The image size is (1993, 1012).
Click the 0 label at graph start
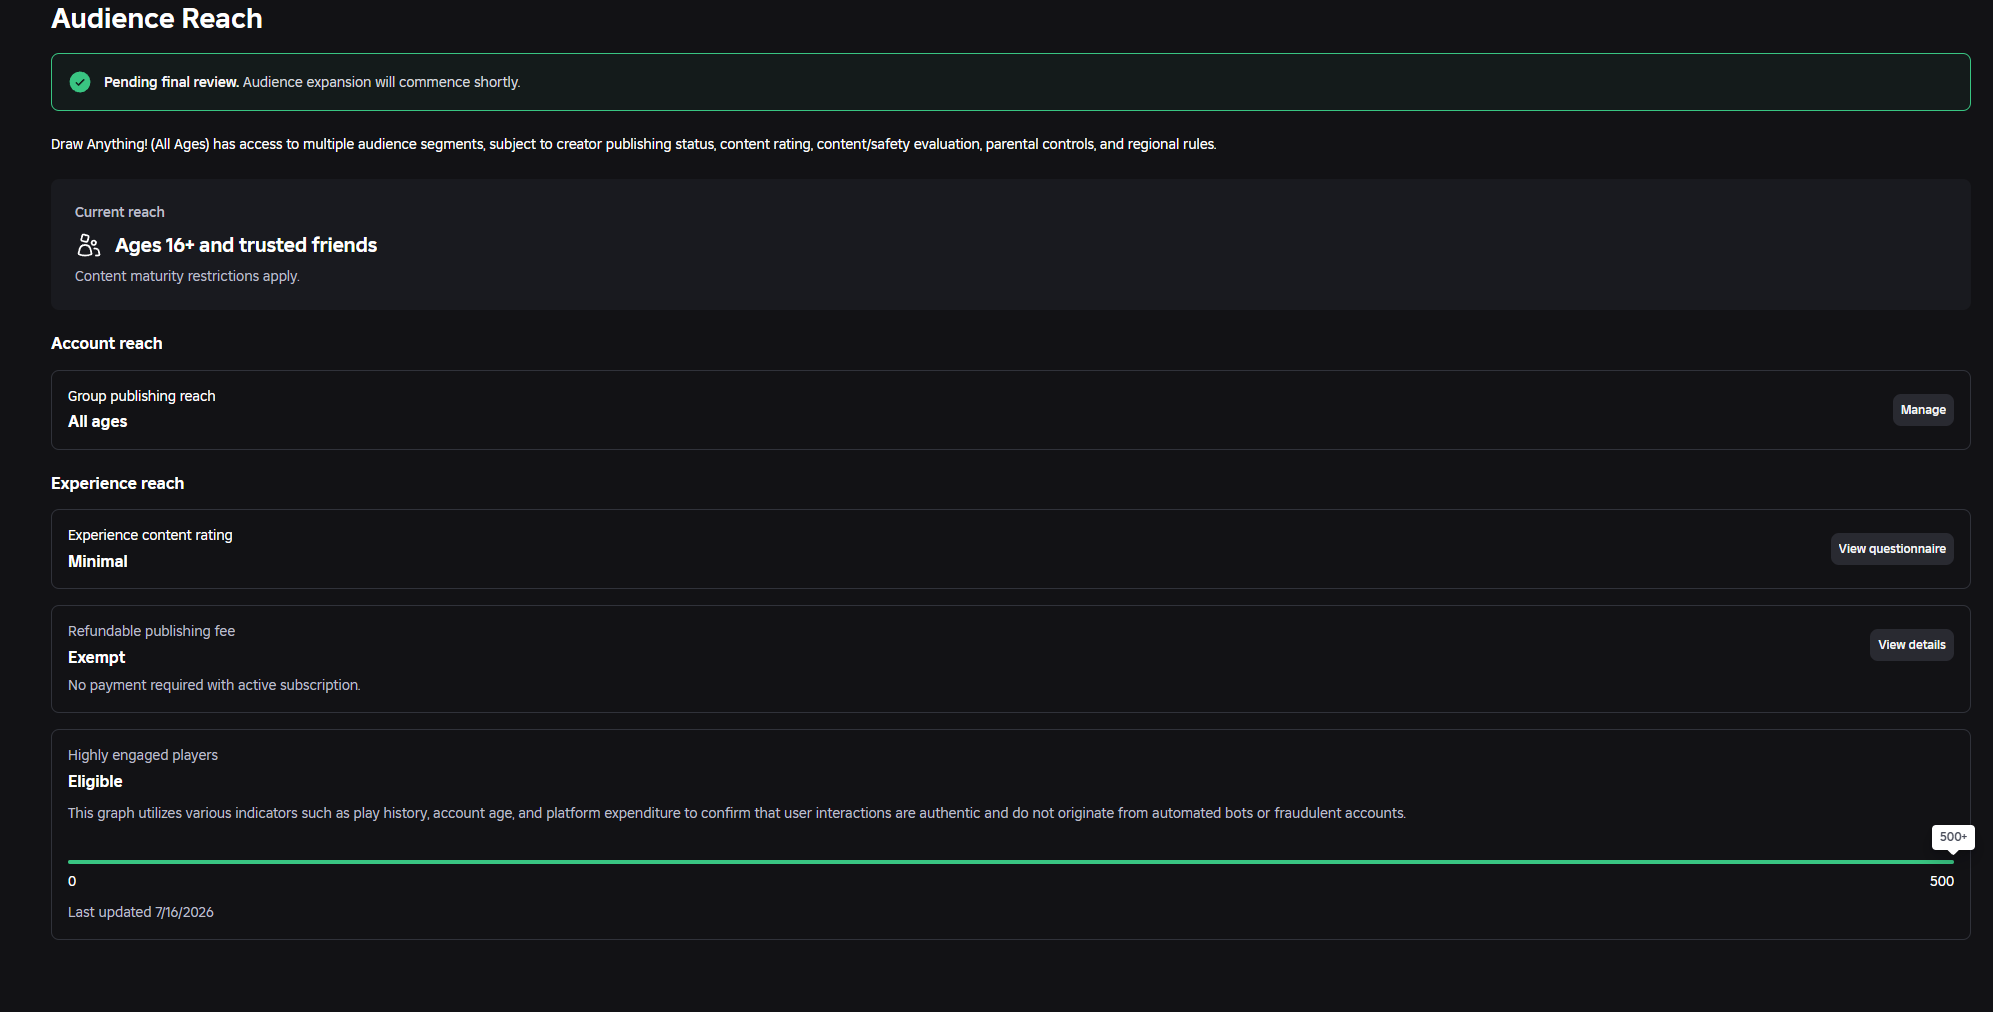point(72,881)
